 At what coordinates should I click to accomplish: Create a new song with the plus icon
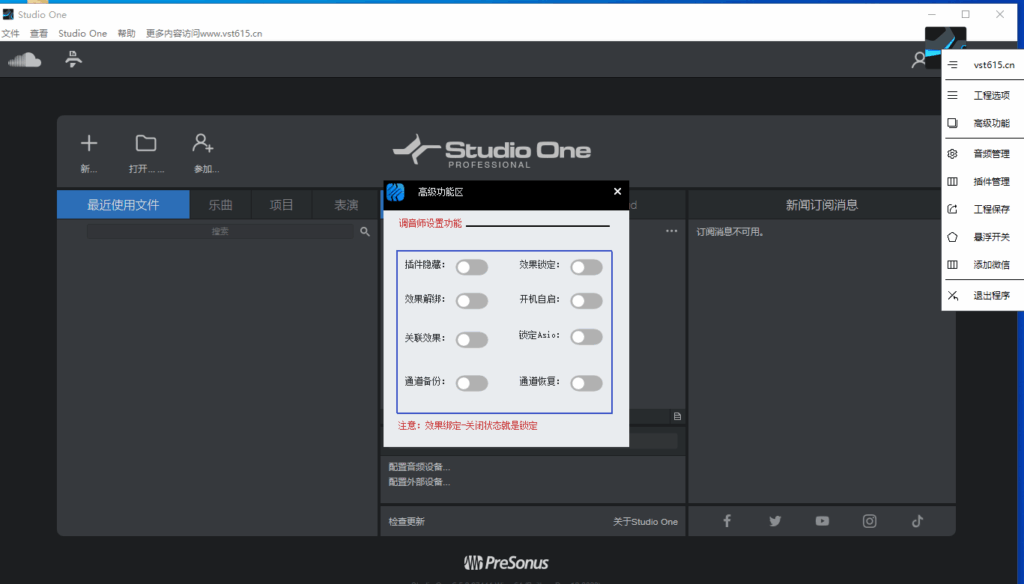[89, 142]
